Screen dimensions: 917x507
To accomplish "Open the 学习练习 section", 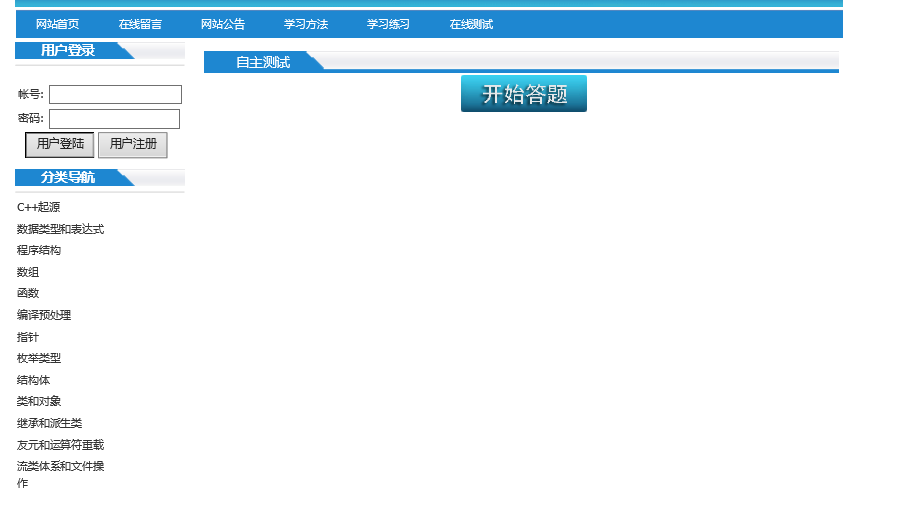I will (388, 25).
